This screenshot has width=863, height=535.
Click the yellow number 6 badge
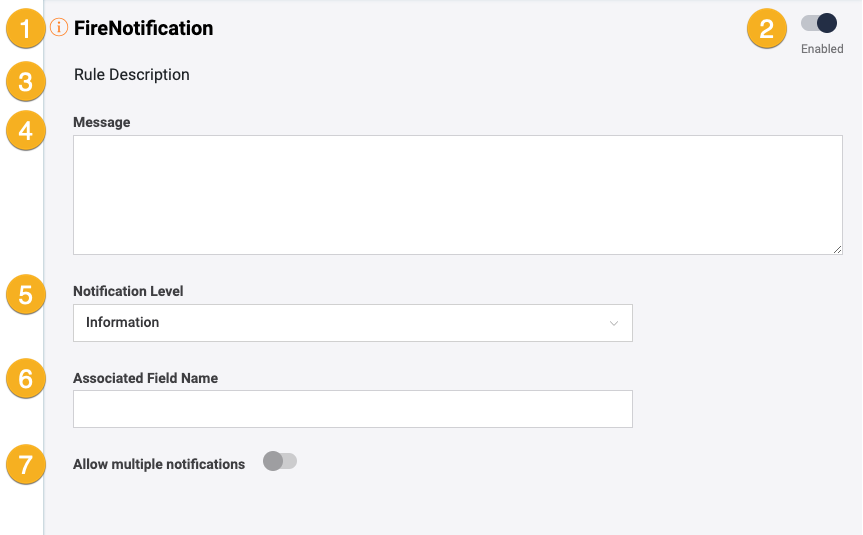coord(25,379)
